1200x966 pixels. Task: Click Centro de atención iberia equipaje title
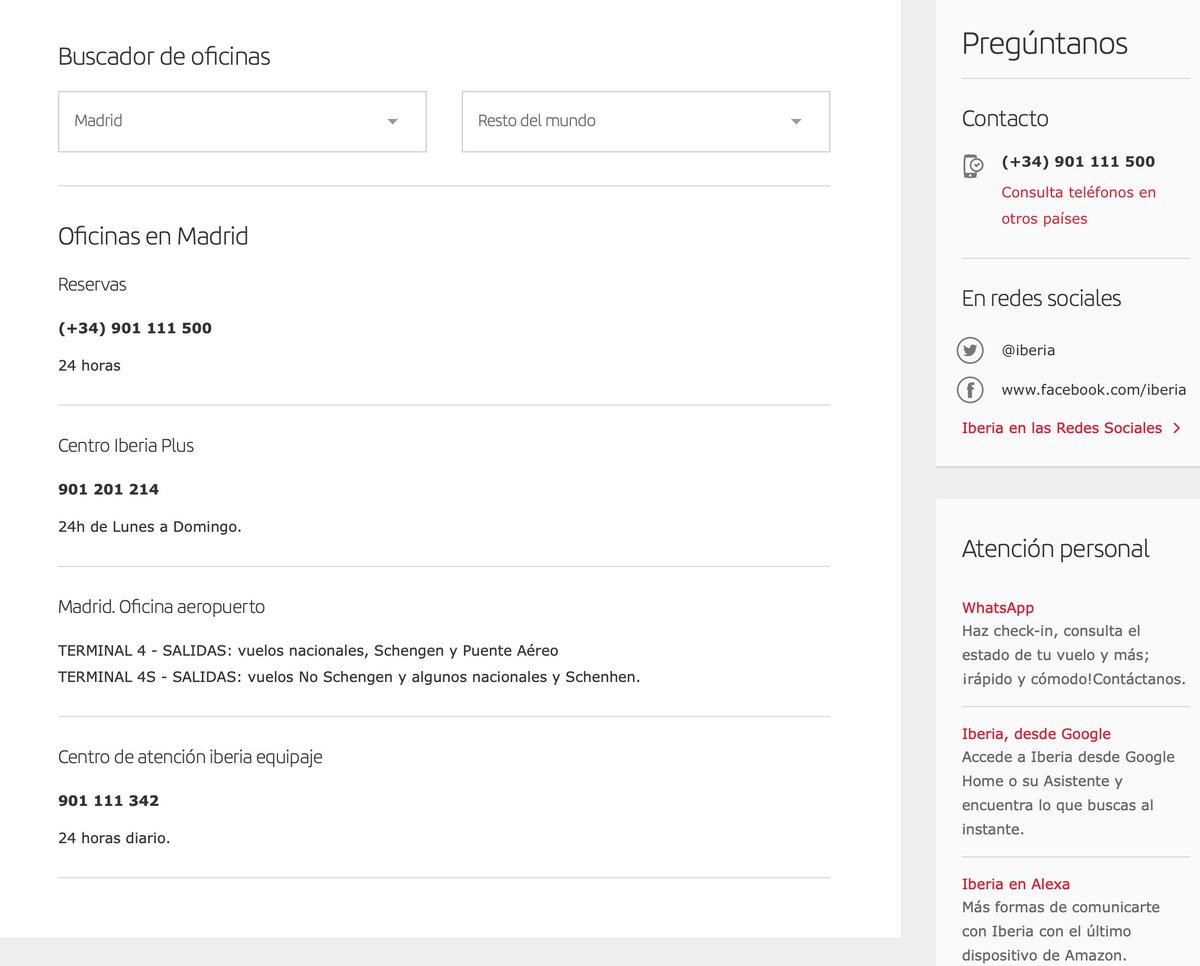point(190,757)
